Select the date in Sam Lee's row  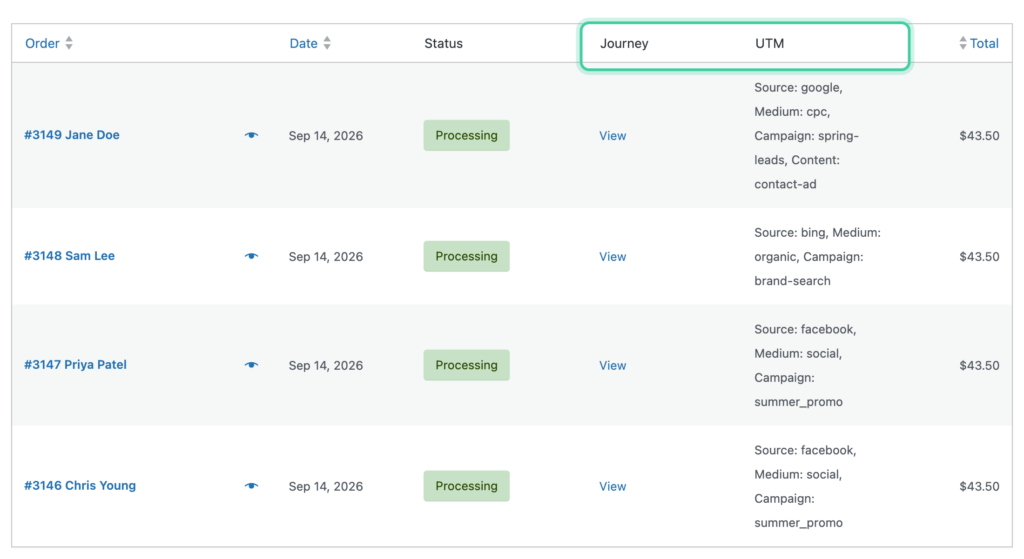(326, 257)
